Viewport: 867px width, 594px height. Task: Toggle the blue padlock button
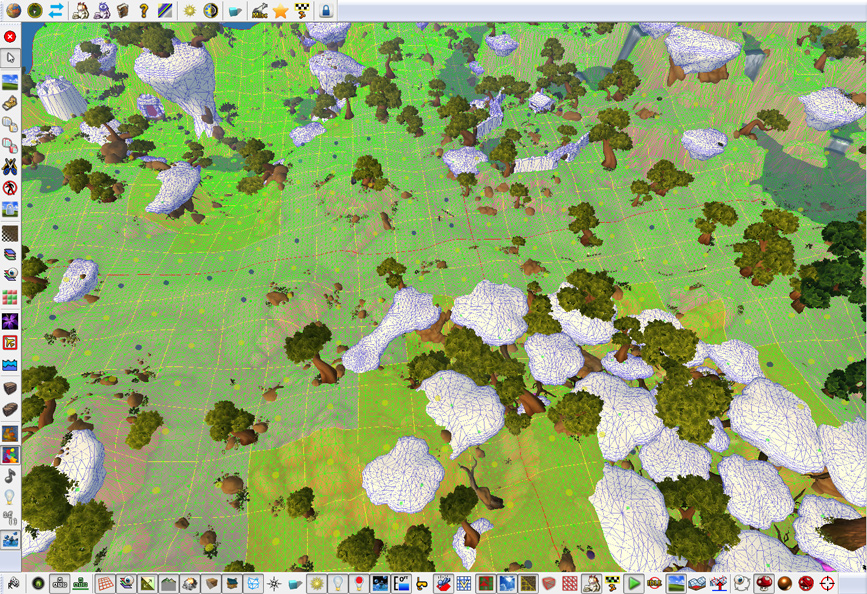326,10
